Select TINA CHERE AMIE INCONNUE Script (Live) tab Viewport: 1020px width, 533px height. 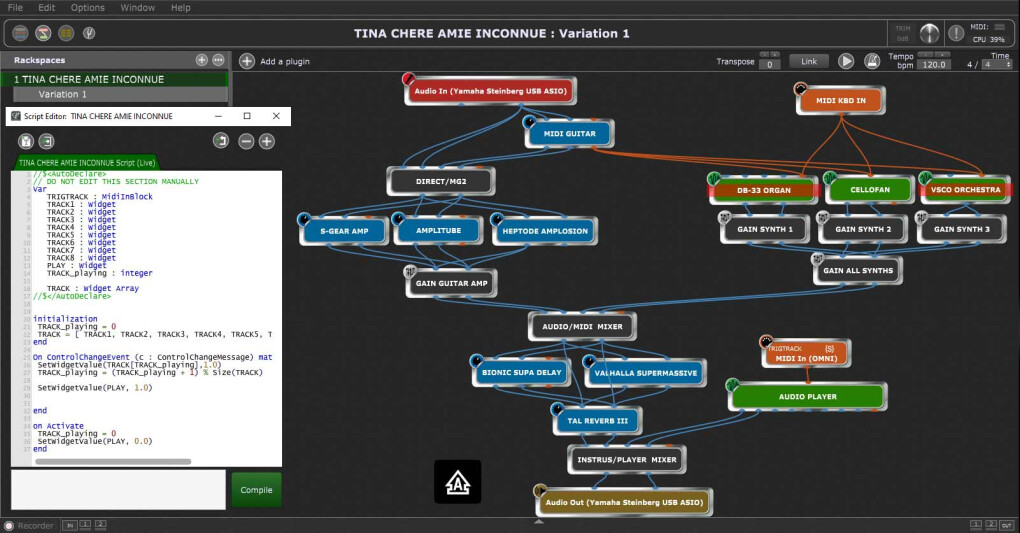(87, 163)
